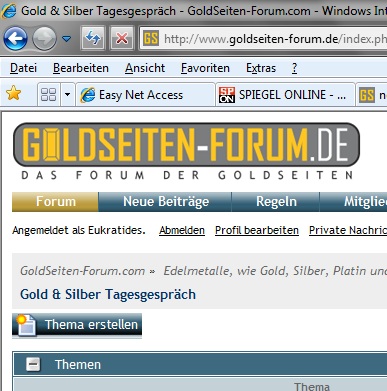Follow the Edelmetalle breadcrumb link
Image resolution: width=387 pixels, height=391 pixels.
tap(275, 271)
